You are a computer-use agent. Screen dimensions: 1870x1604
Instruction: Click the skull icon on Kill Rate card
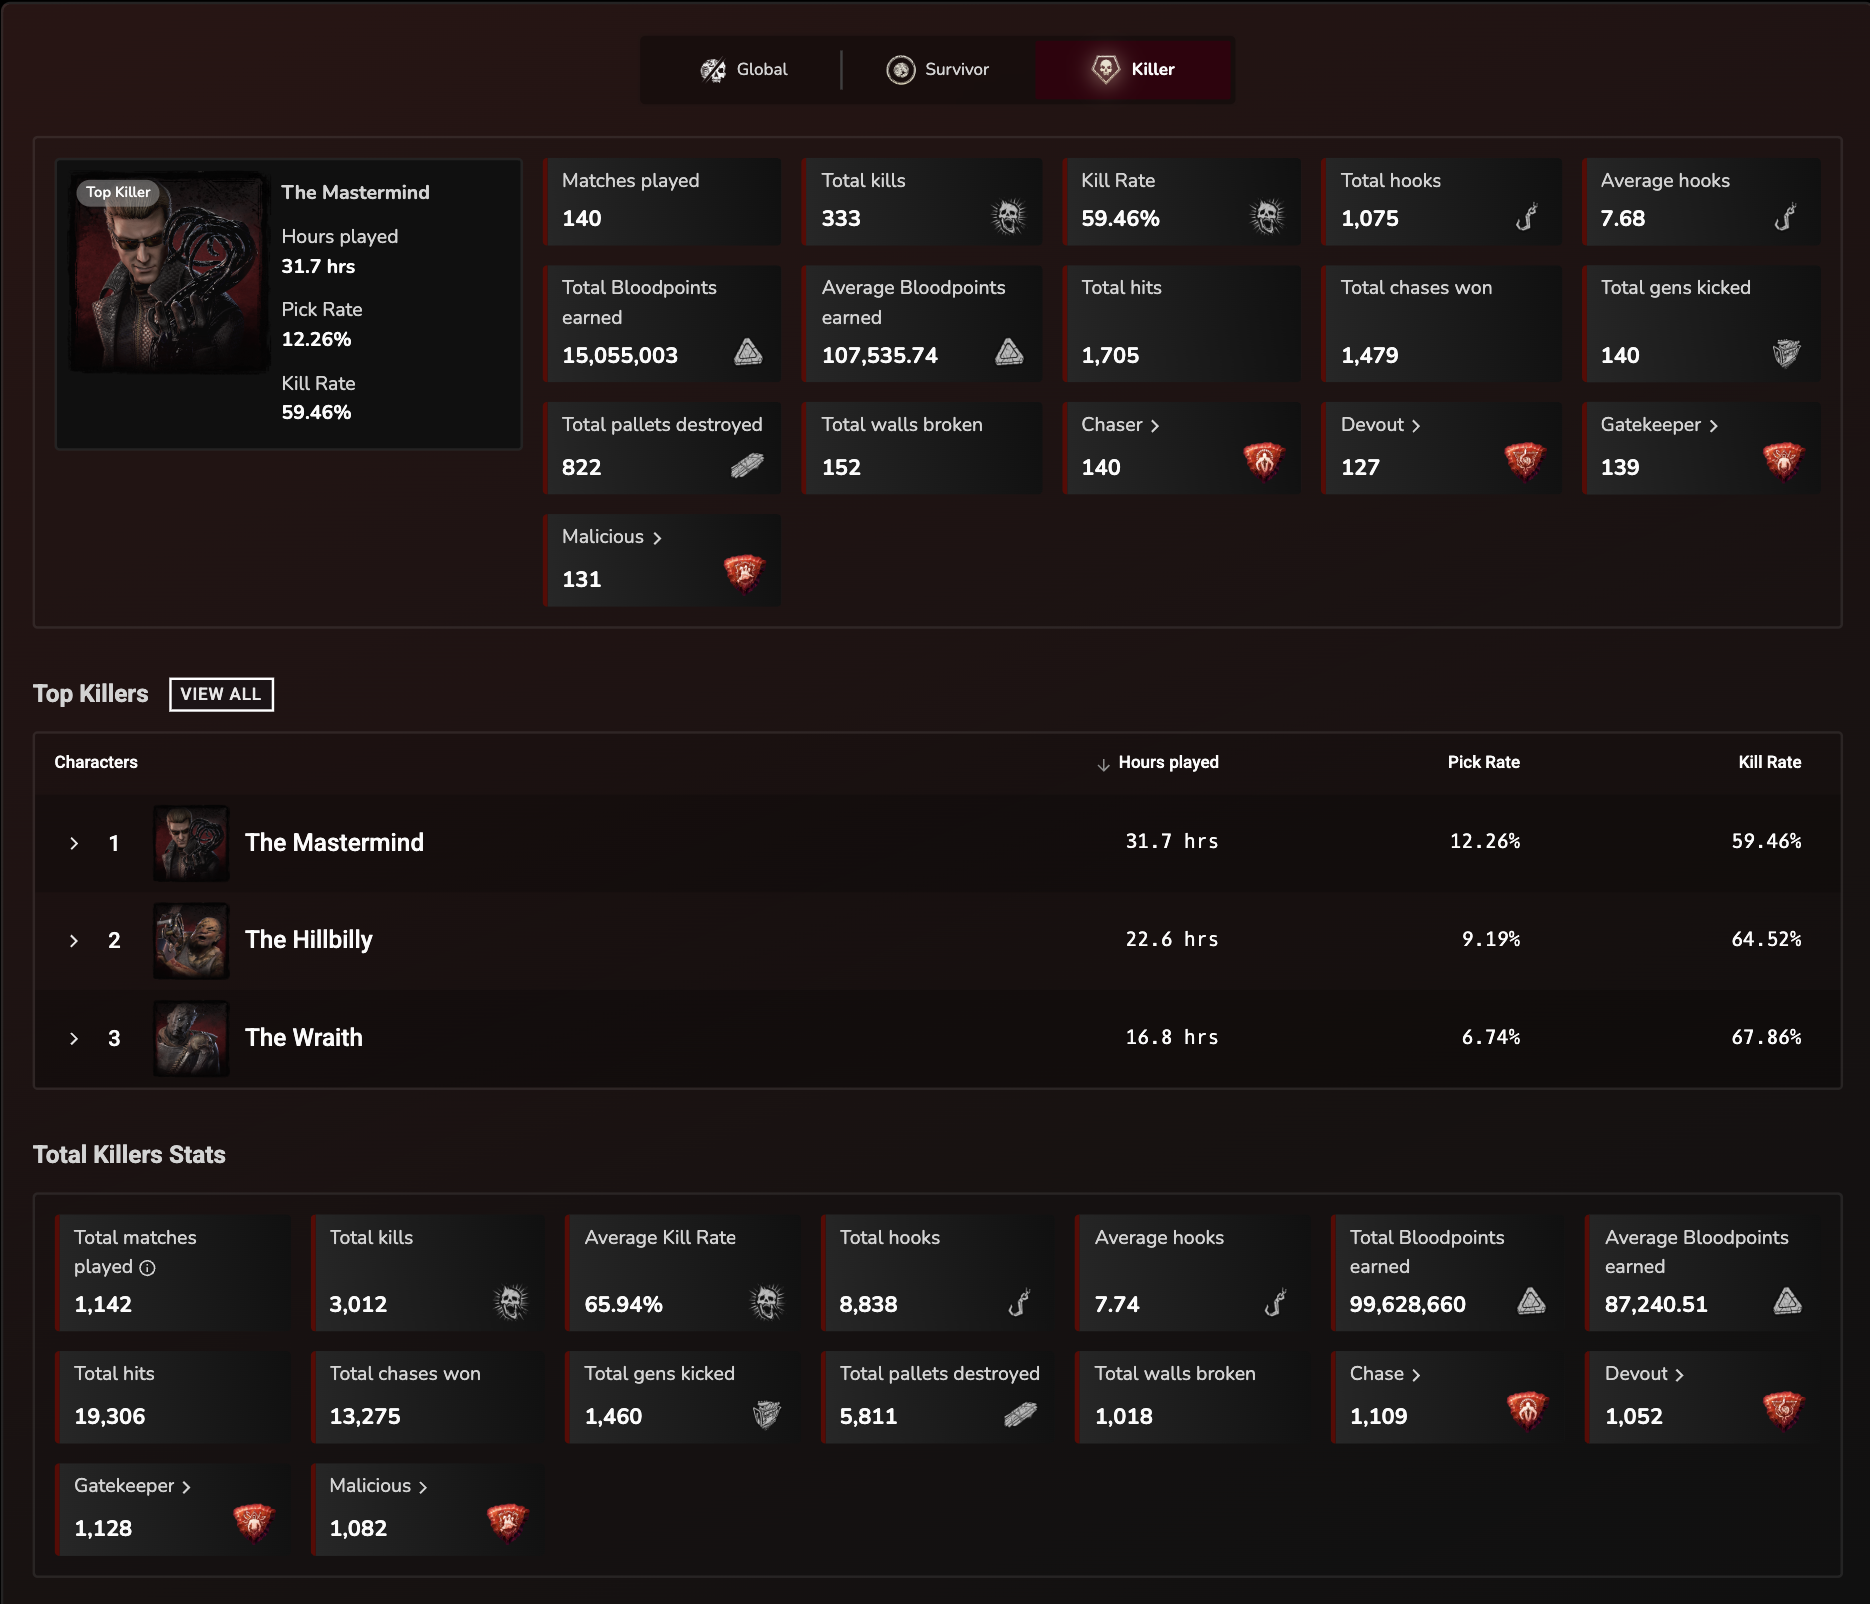tap(1267, 216)
